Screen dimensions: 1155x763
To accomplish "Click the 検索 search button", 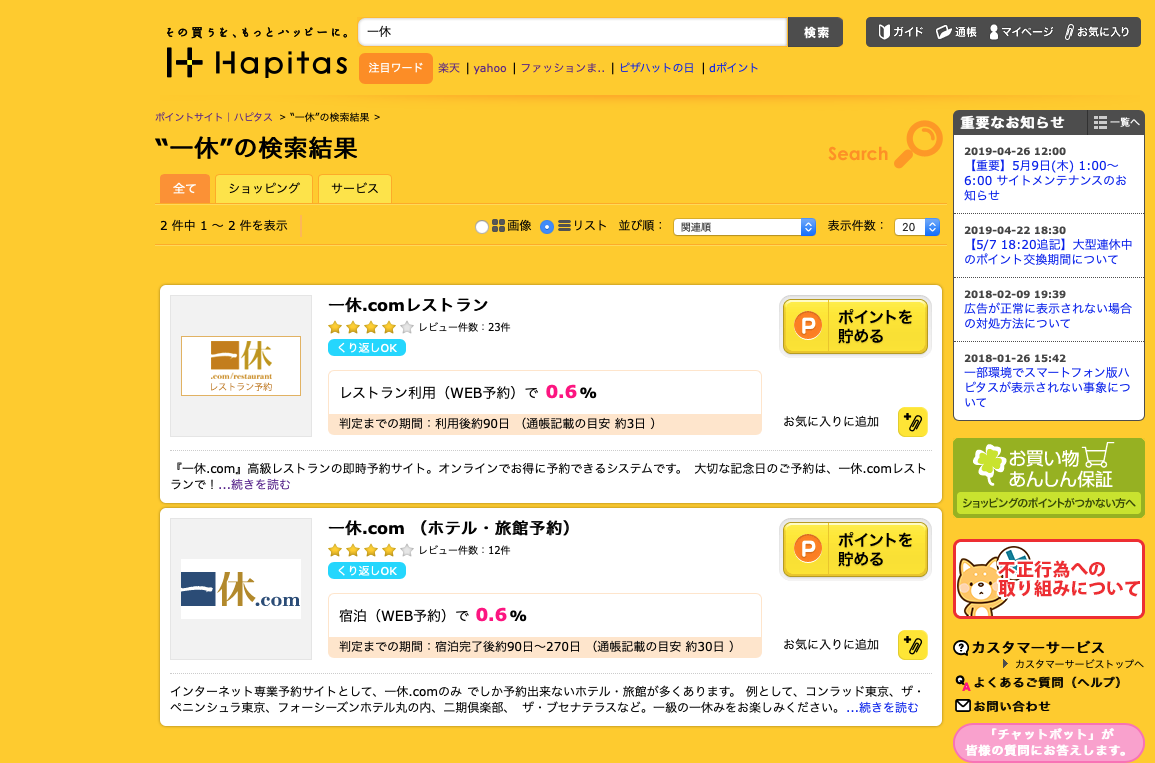I will 815,32.
